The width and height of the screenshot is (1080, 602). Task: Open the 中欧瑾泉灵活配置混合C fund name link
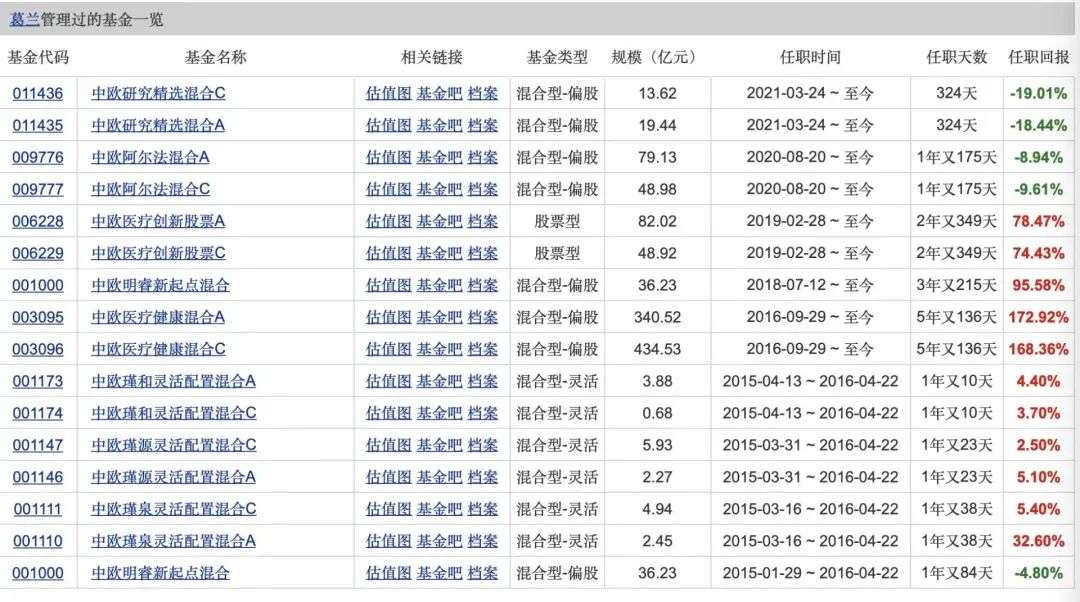[x=174, y=510]
